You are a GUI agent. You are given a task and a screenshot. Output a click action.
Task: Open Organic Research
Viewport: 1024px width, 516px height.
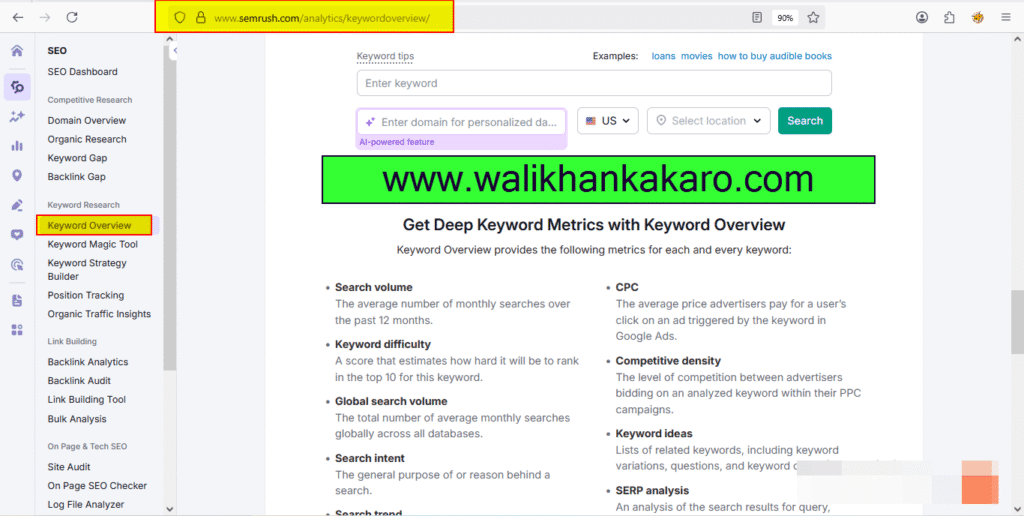coord(87,139)
